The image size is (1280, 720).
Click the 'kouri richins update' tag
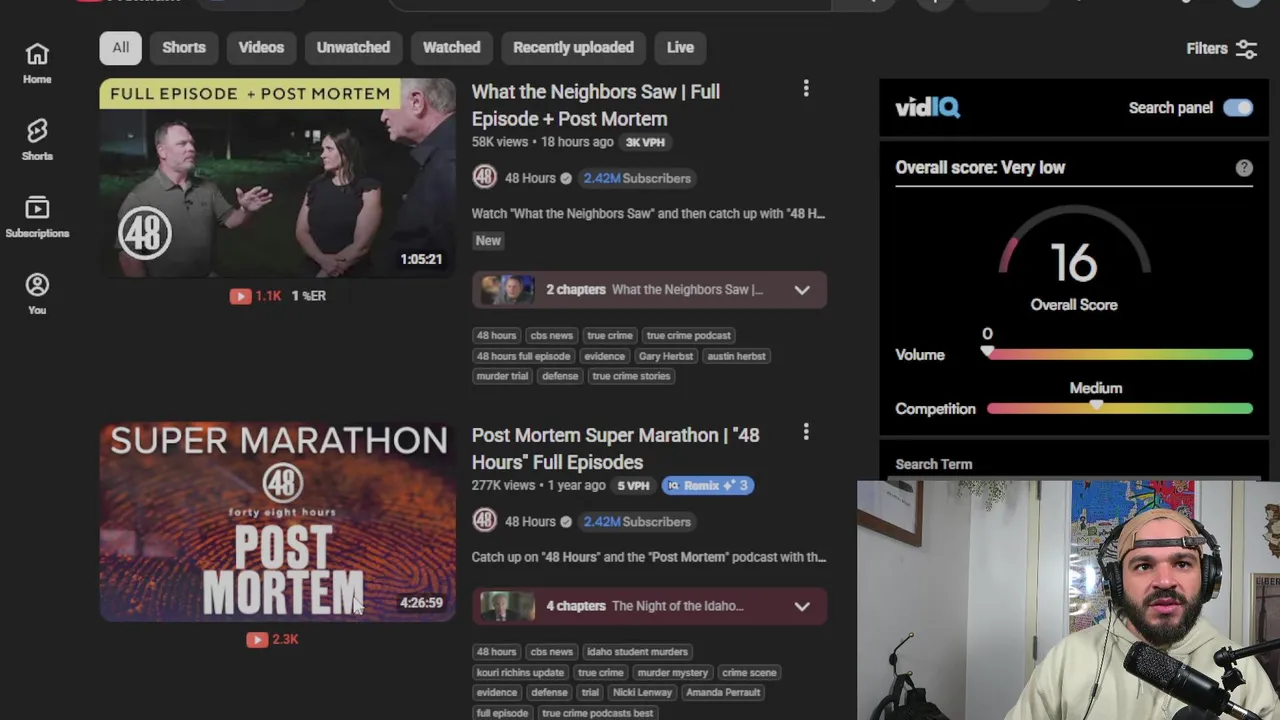coord(520,673)
